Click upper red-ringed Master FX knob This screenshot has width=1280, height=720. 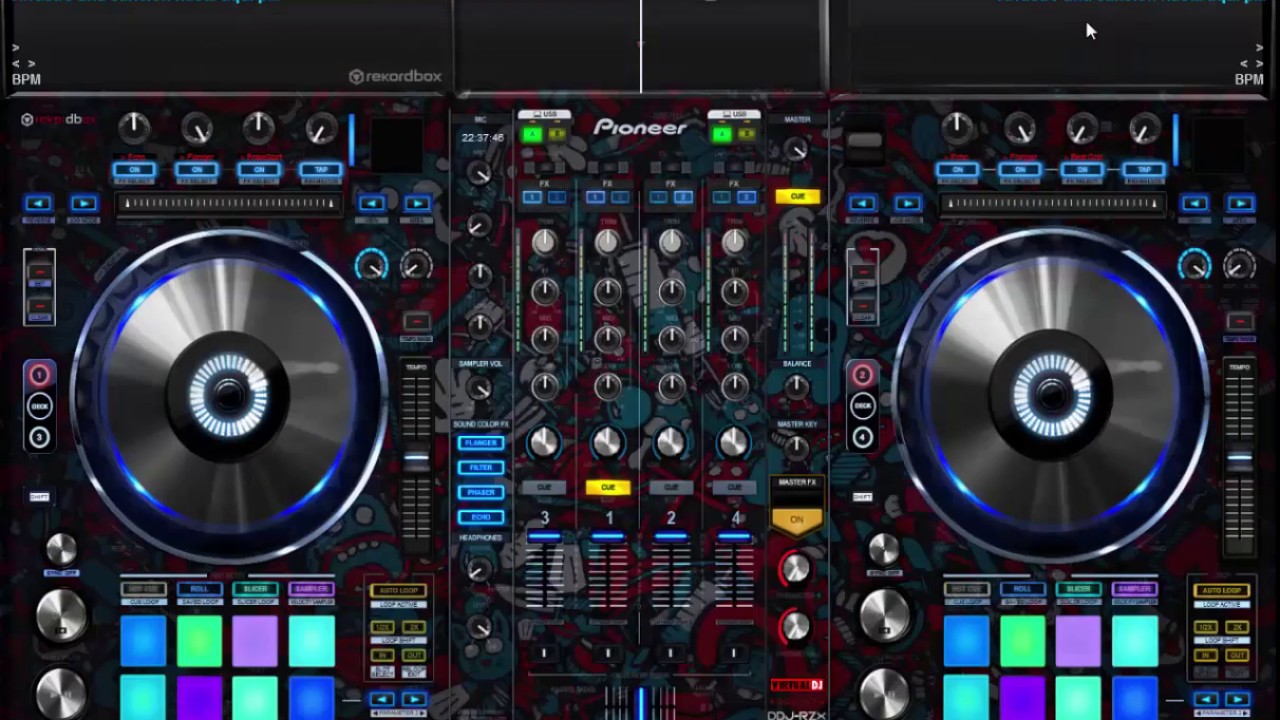[x=795, y=569]
